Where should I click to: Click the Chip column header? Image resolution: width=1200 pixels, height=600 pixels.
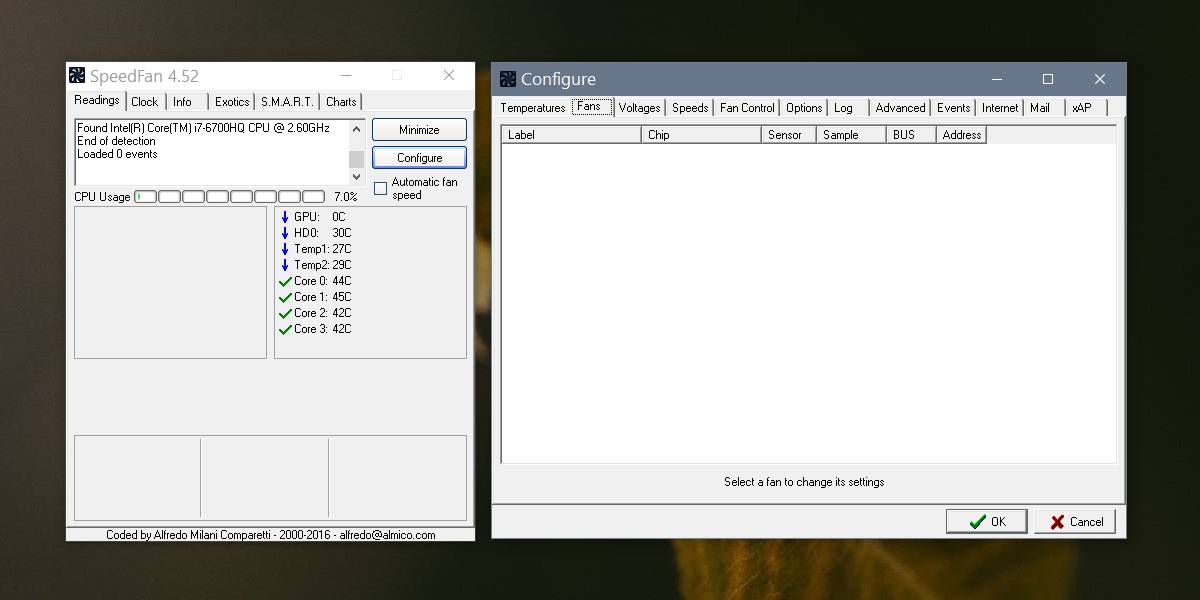click(x=701, y=135)
